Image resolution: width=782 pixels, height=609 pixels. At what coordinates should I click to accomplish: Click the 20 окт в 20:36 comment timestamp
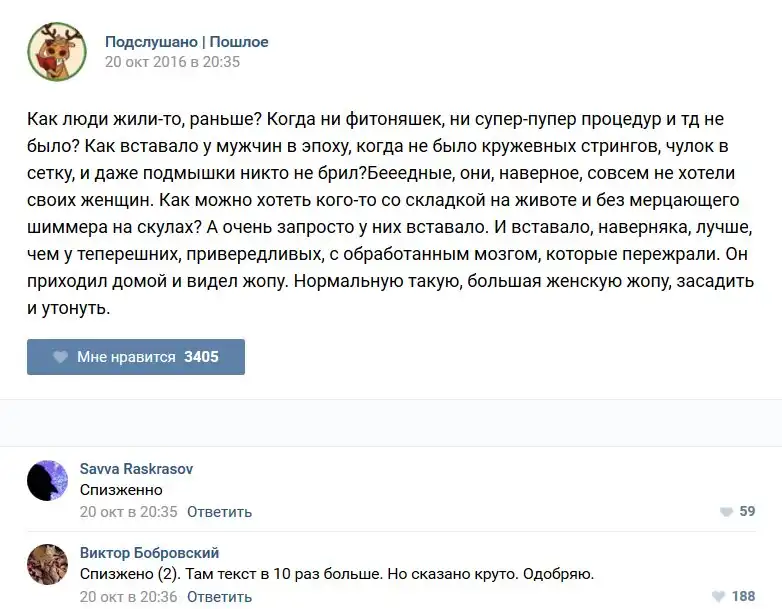coord(128,597)
